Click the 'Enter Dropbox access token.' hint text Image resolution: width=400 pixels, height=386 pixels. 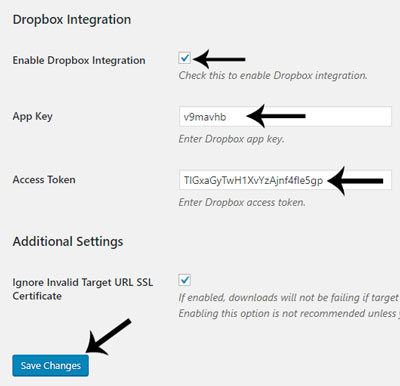coord(242,202)
